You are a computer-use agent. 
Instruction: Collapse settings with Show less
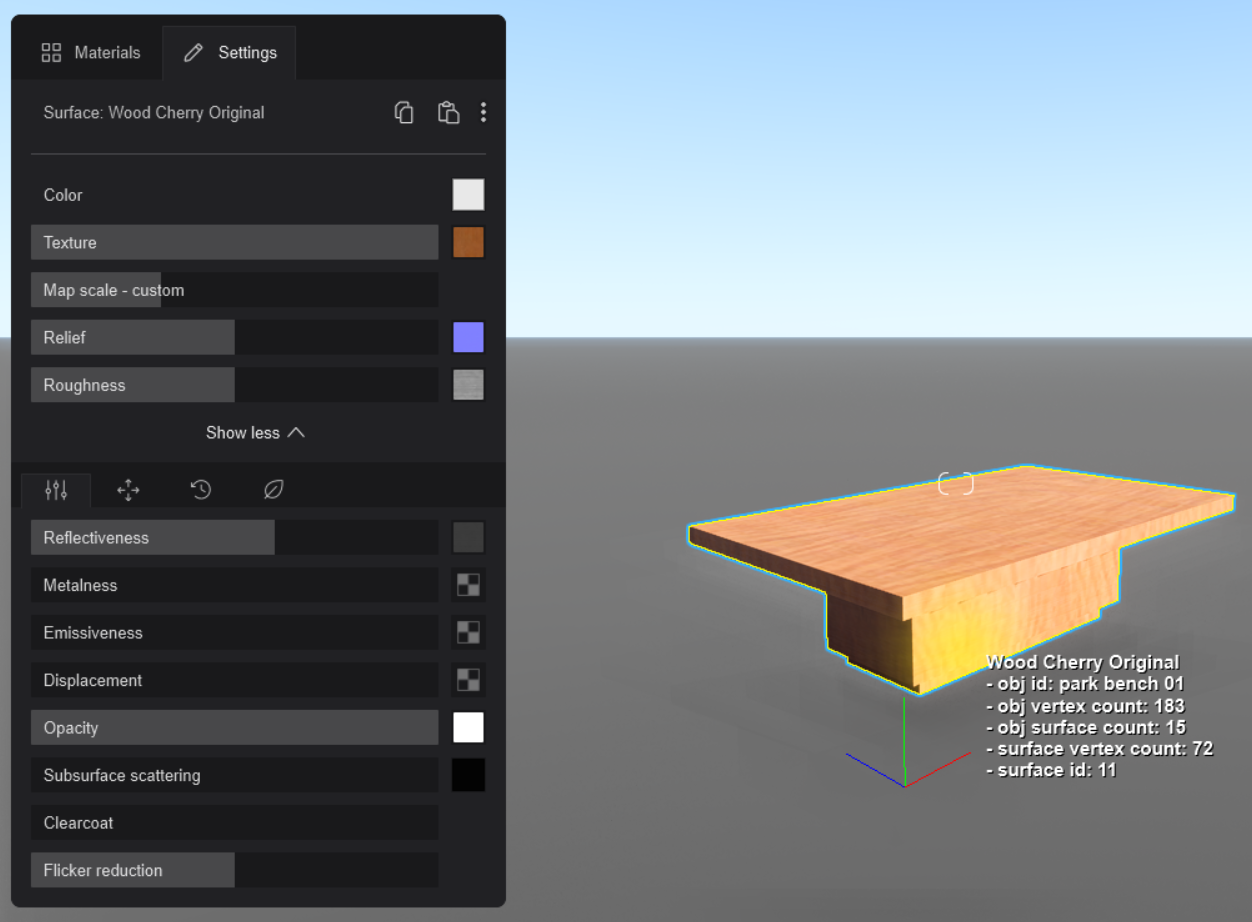pos(255,433)
